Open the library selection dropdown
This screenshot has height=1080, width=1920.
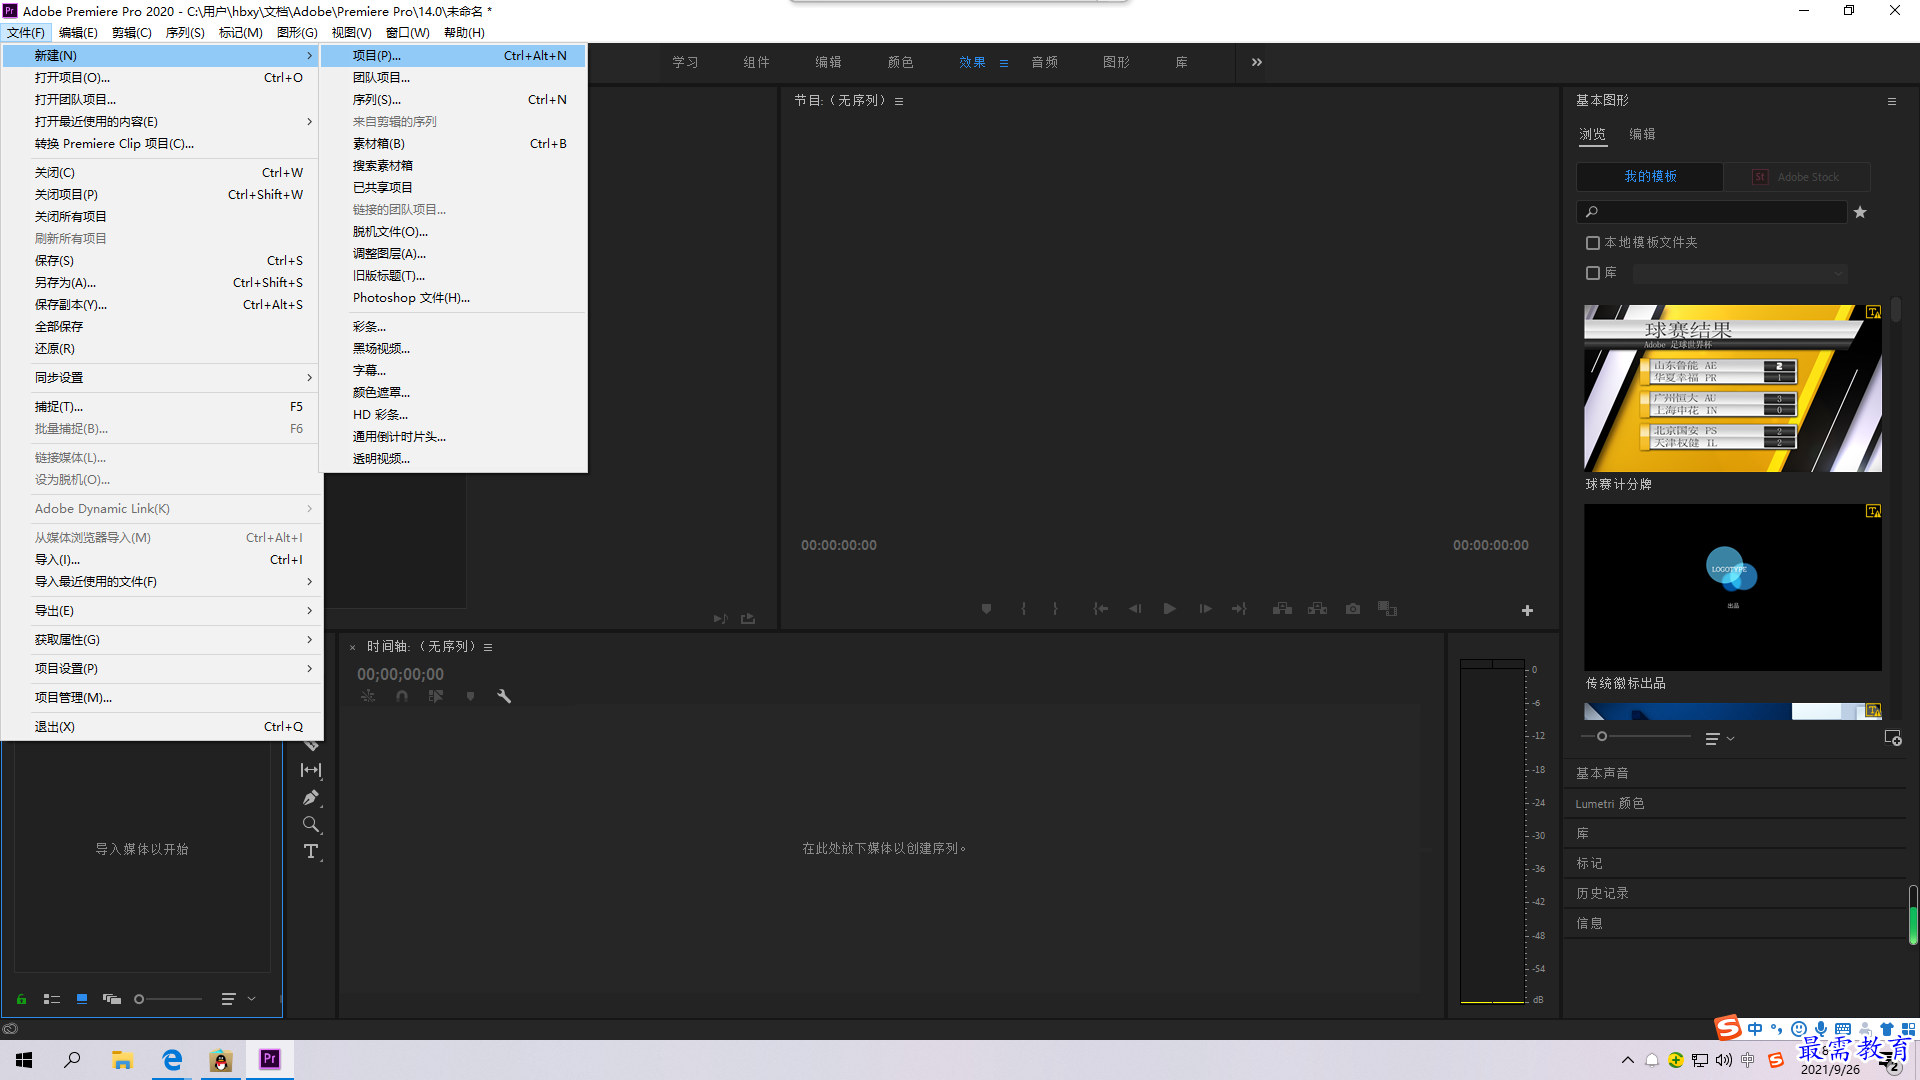click(1740, 273)
